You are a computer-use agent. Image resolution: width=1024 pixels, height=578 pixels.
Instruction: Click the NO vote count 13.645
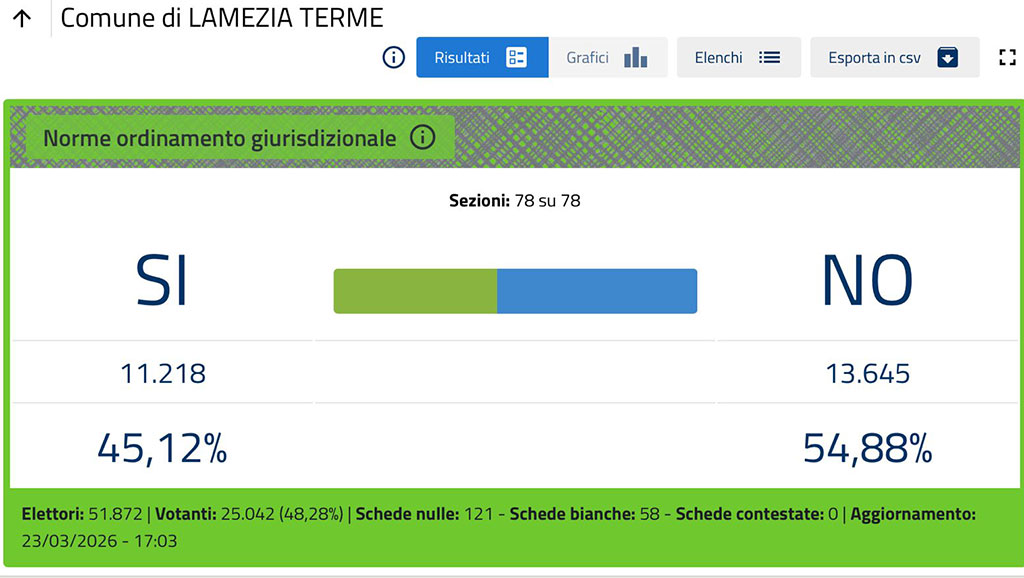click(867, 374)
